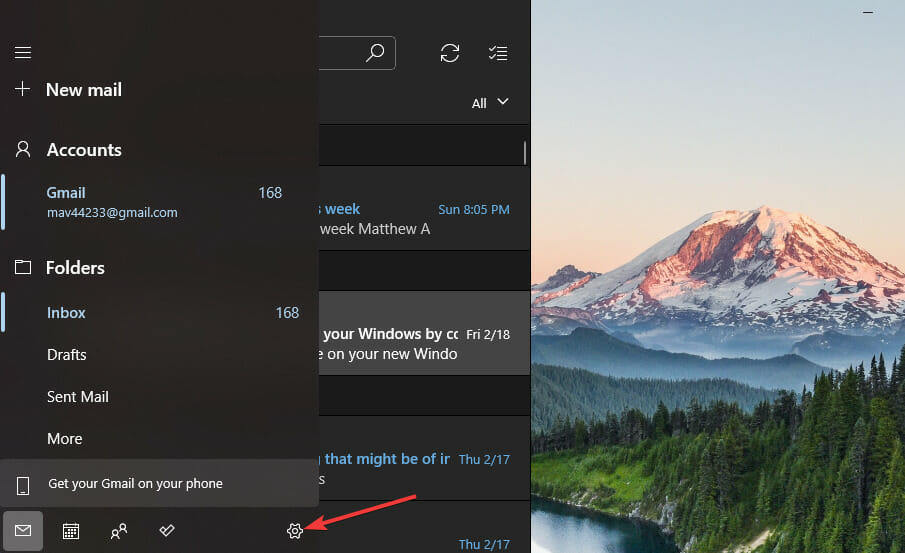Click the message list scrollbar
This screenshot has height=553, width=905.
coord(525,153)
